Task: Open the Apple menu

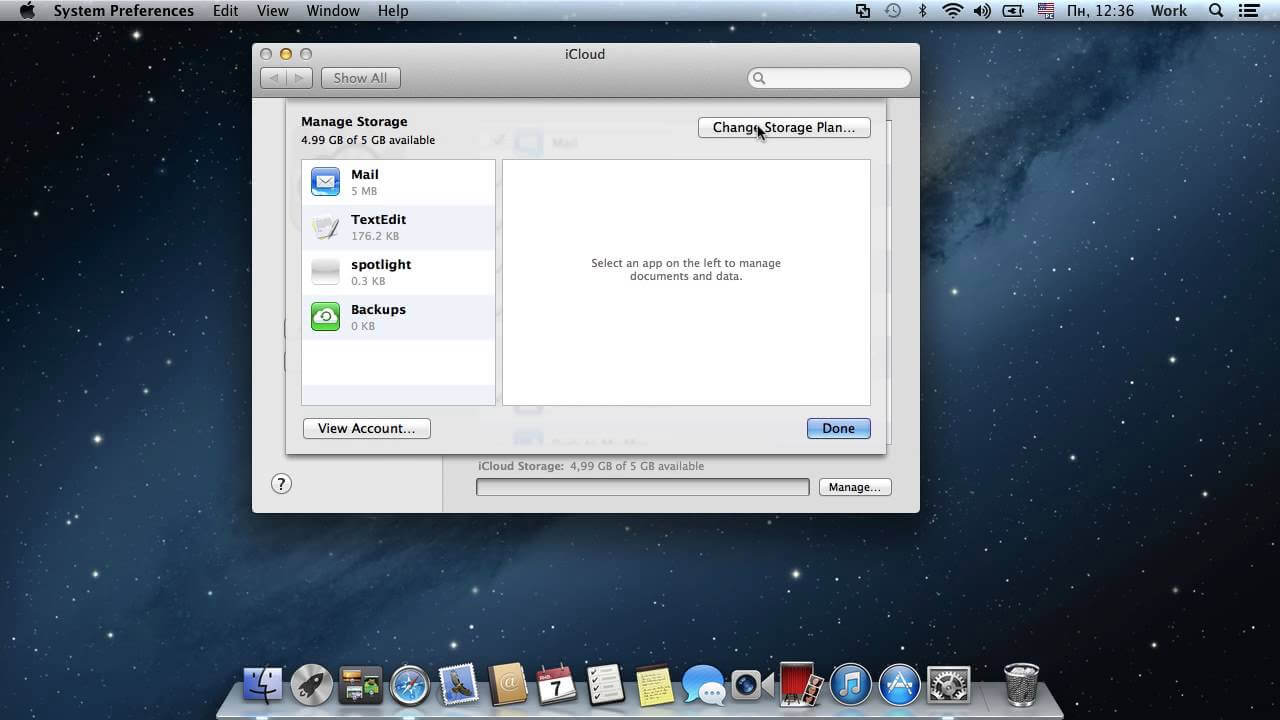Action: pyautogui.click(x=27, y=10)
